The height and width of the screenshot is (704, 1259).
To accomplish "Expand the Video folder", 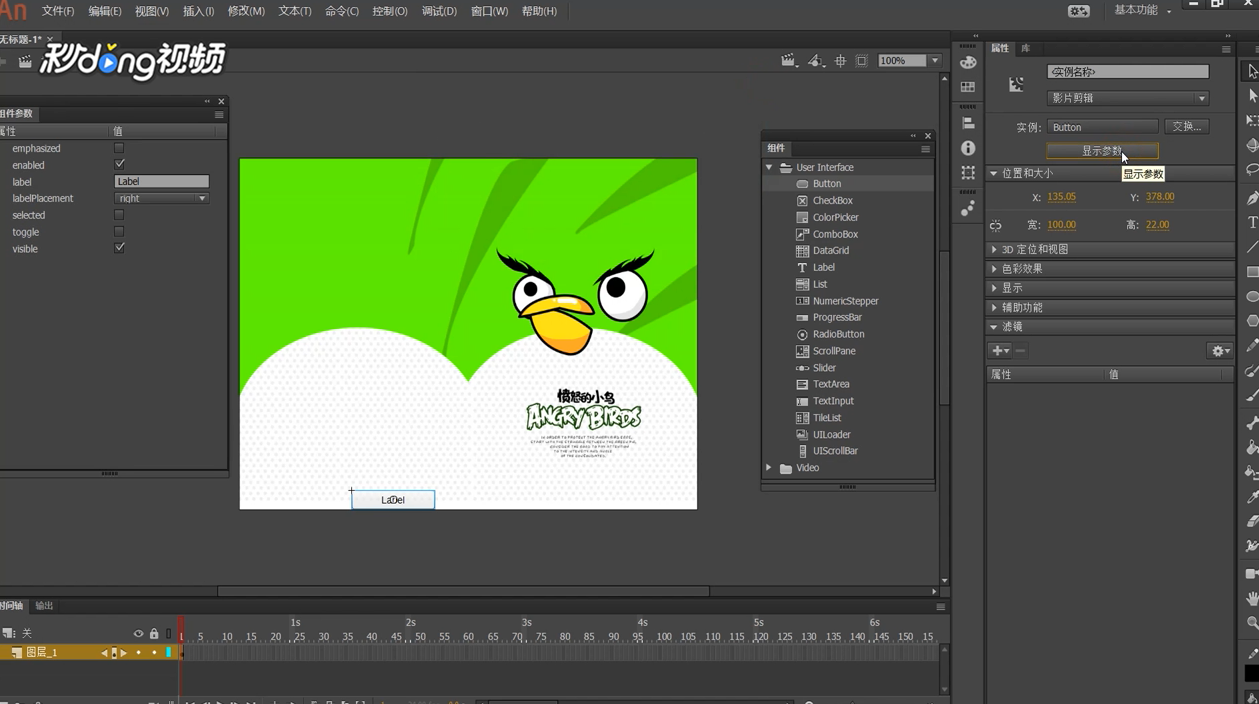I will 769,468.
